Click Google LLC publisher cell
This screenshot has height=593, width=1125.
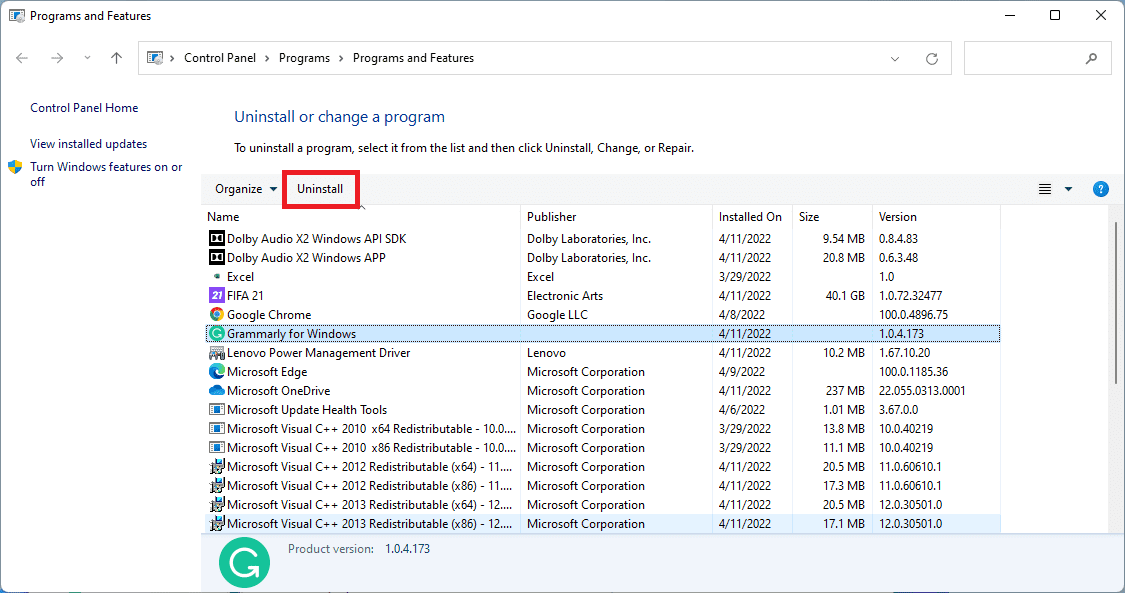click(x=557, y=315)
